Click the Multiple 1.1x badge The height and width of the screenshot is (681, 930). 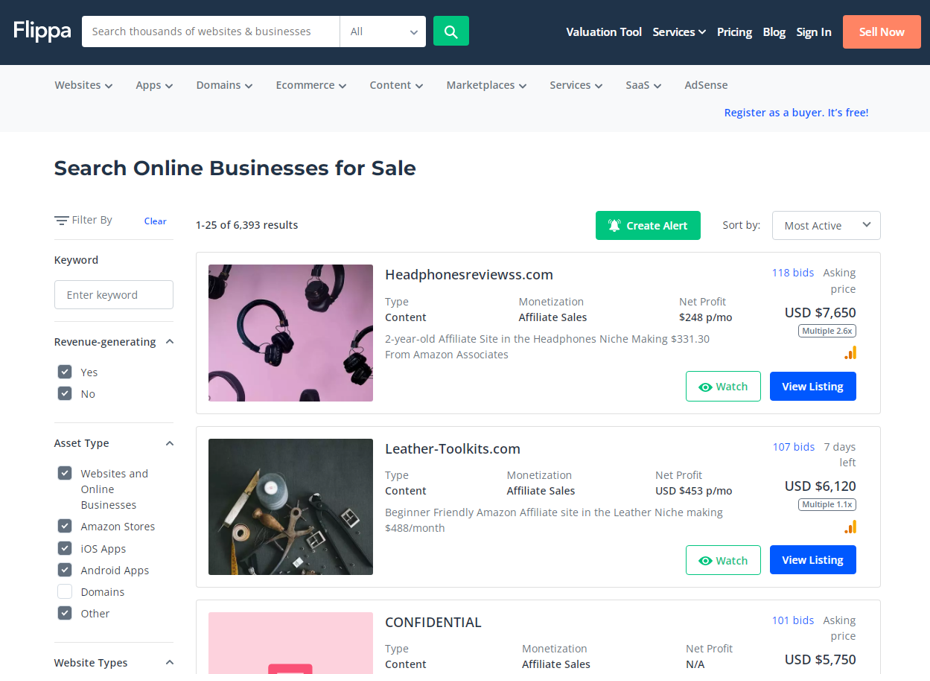tap(827, 504)
